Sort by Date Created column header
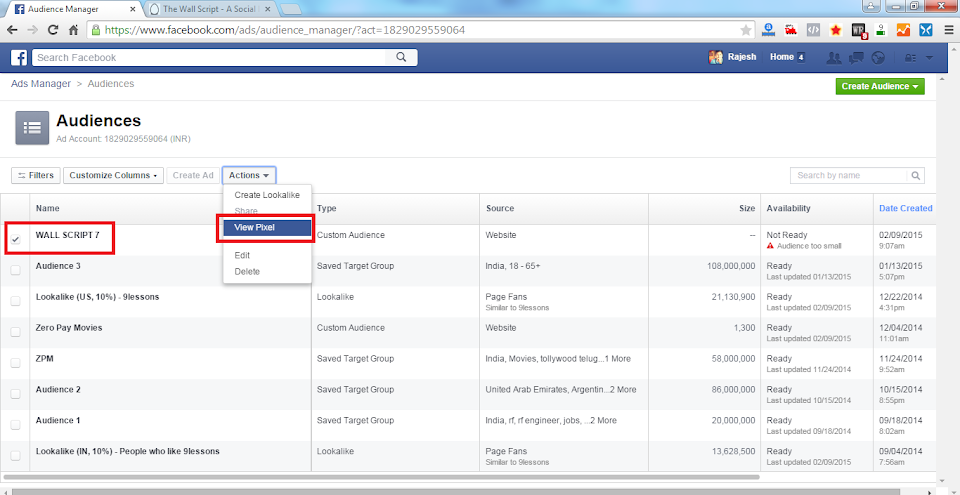Image resolution: width=960 pixels, height=495 pixels. [x=906, y=208]
